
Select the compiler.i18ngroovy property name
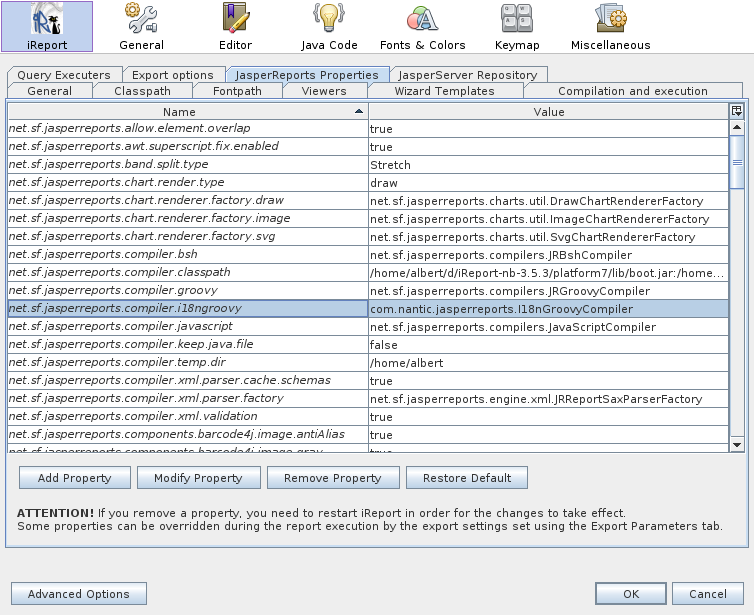click(x=188, y=308)
